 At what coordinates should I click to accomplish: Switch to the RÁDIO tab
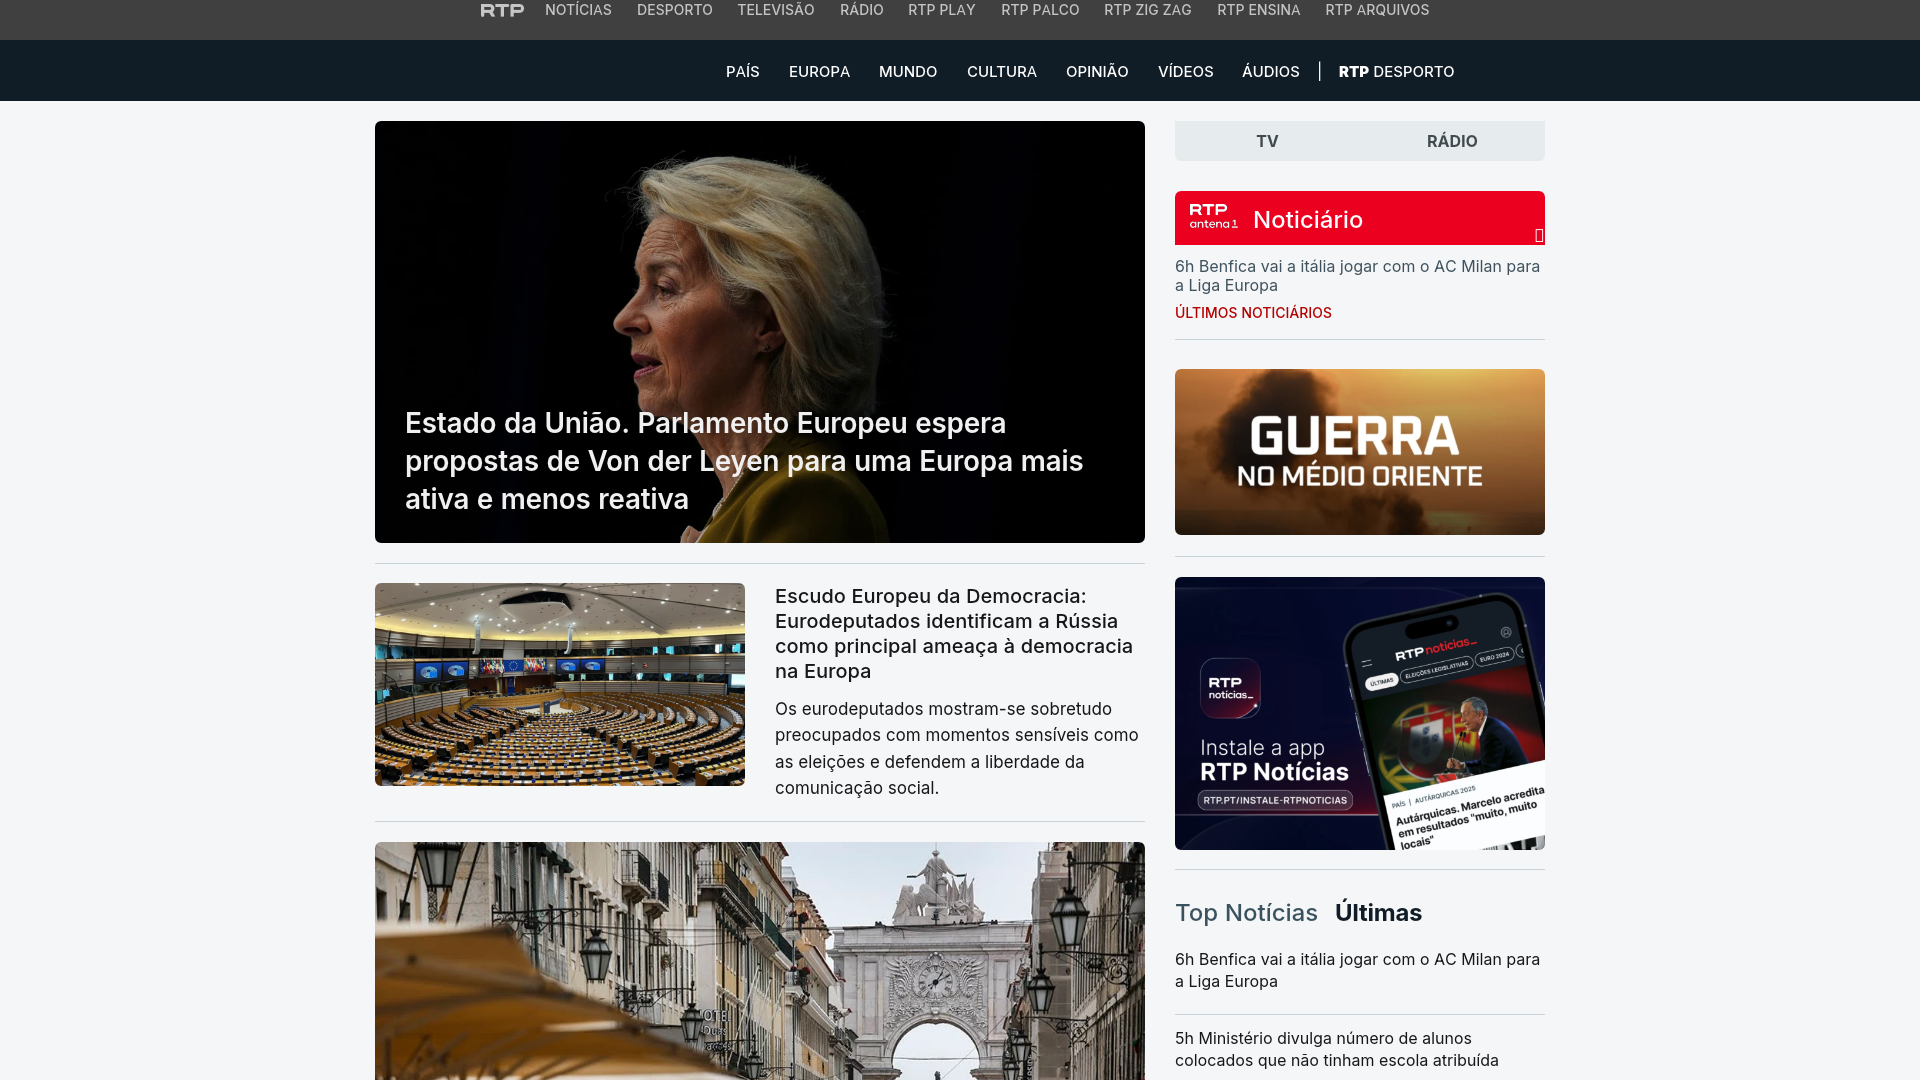(1452, 141)
